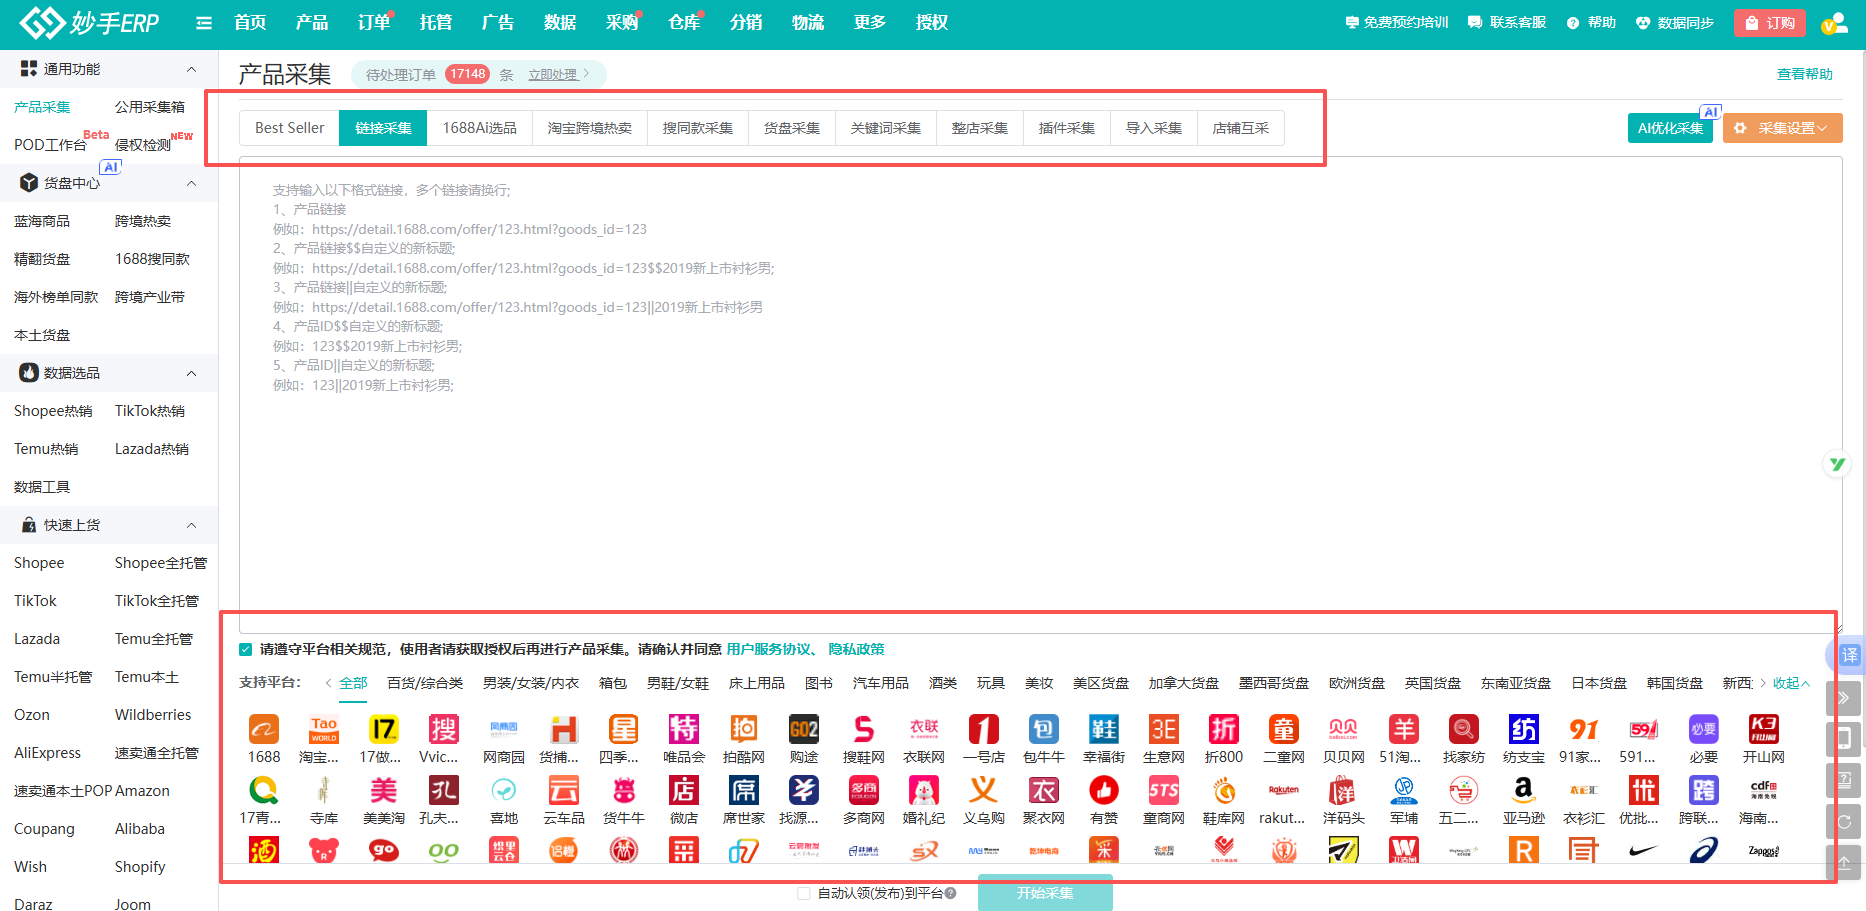
Task: Pick the 一号店 platform icon
Action: pyautogui.click(x=984, y=729)
